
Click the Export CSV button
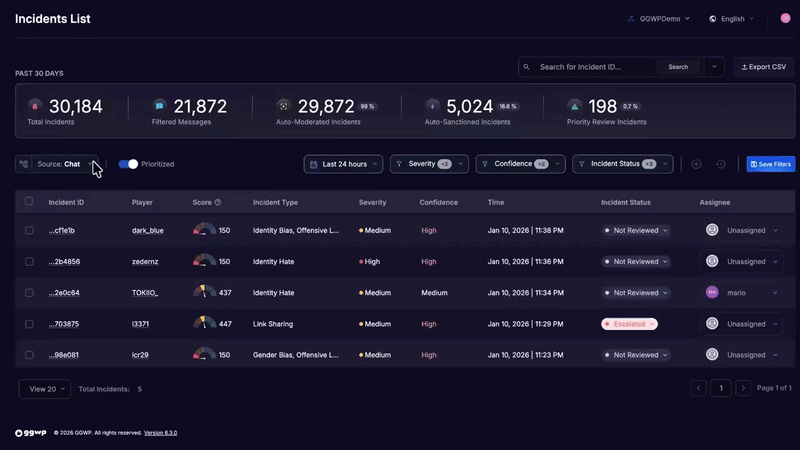click(764, 67)
